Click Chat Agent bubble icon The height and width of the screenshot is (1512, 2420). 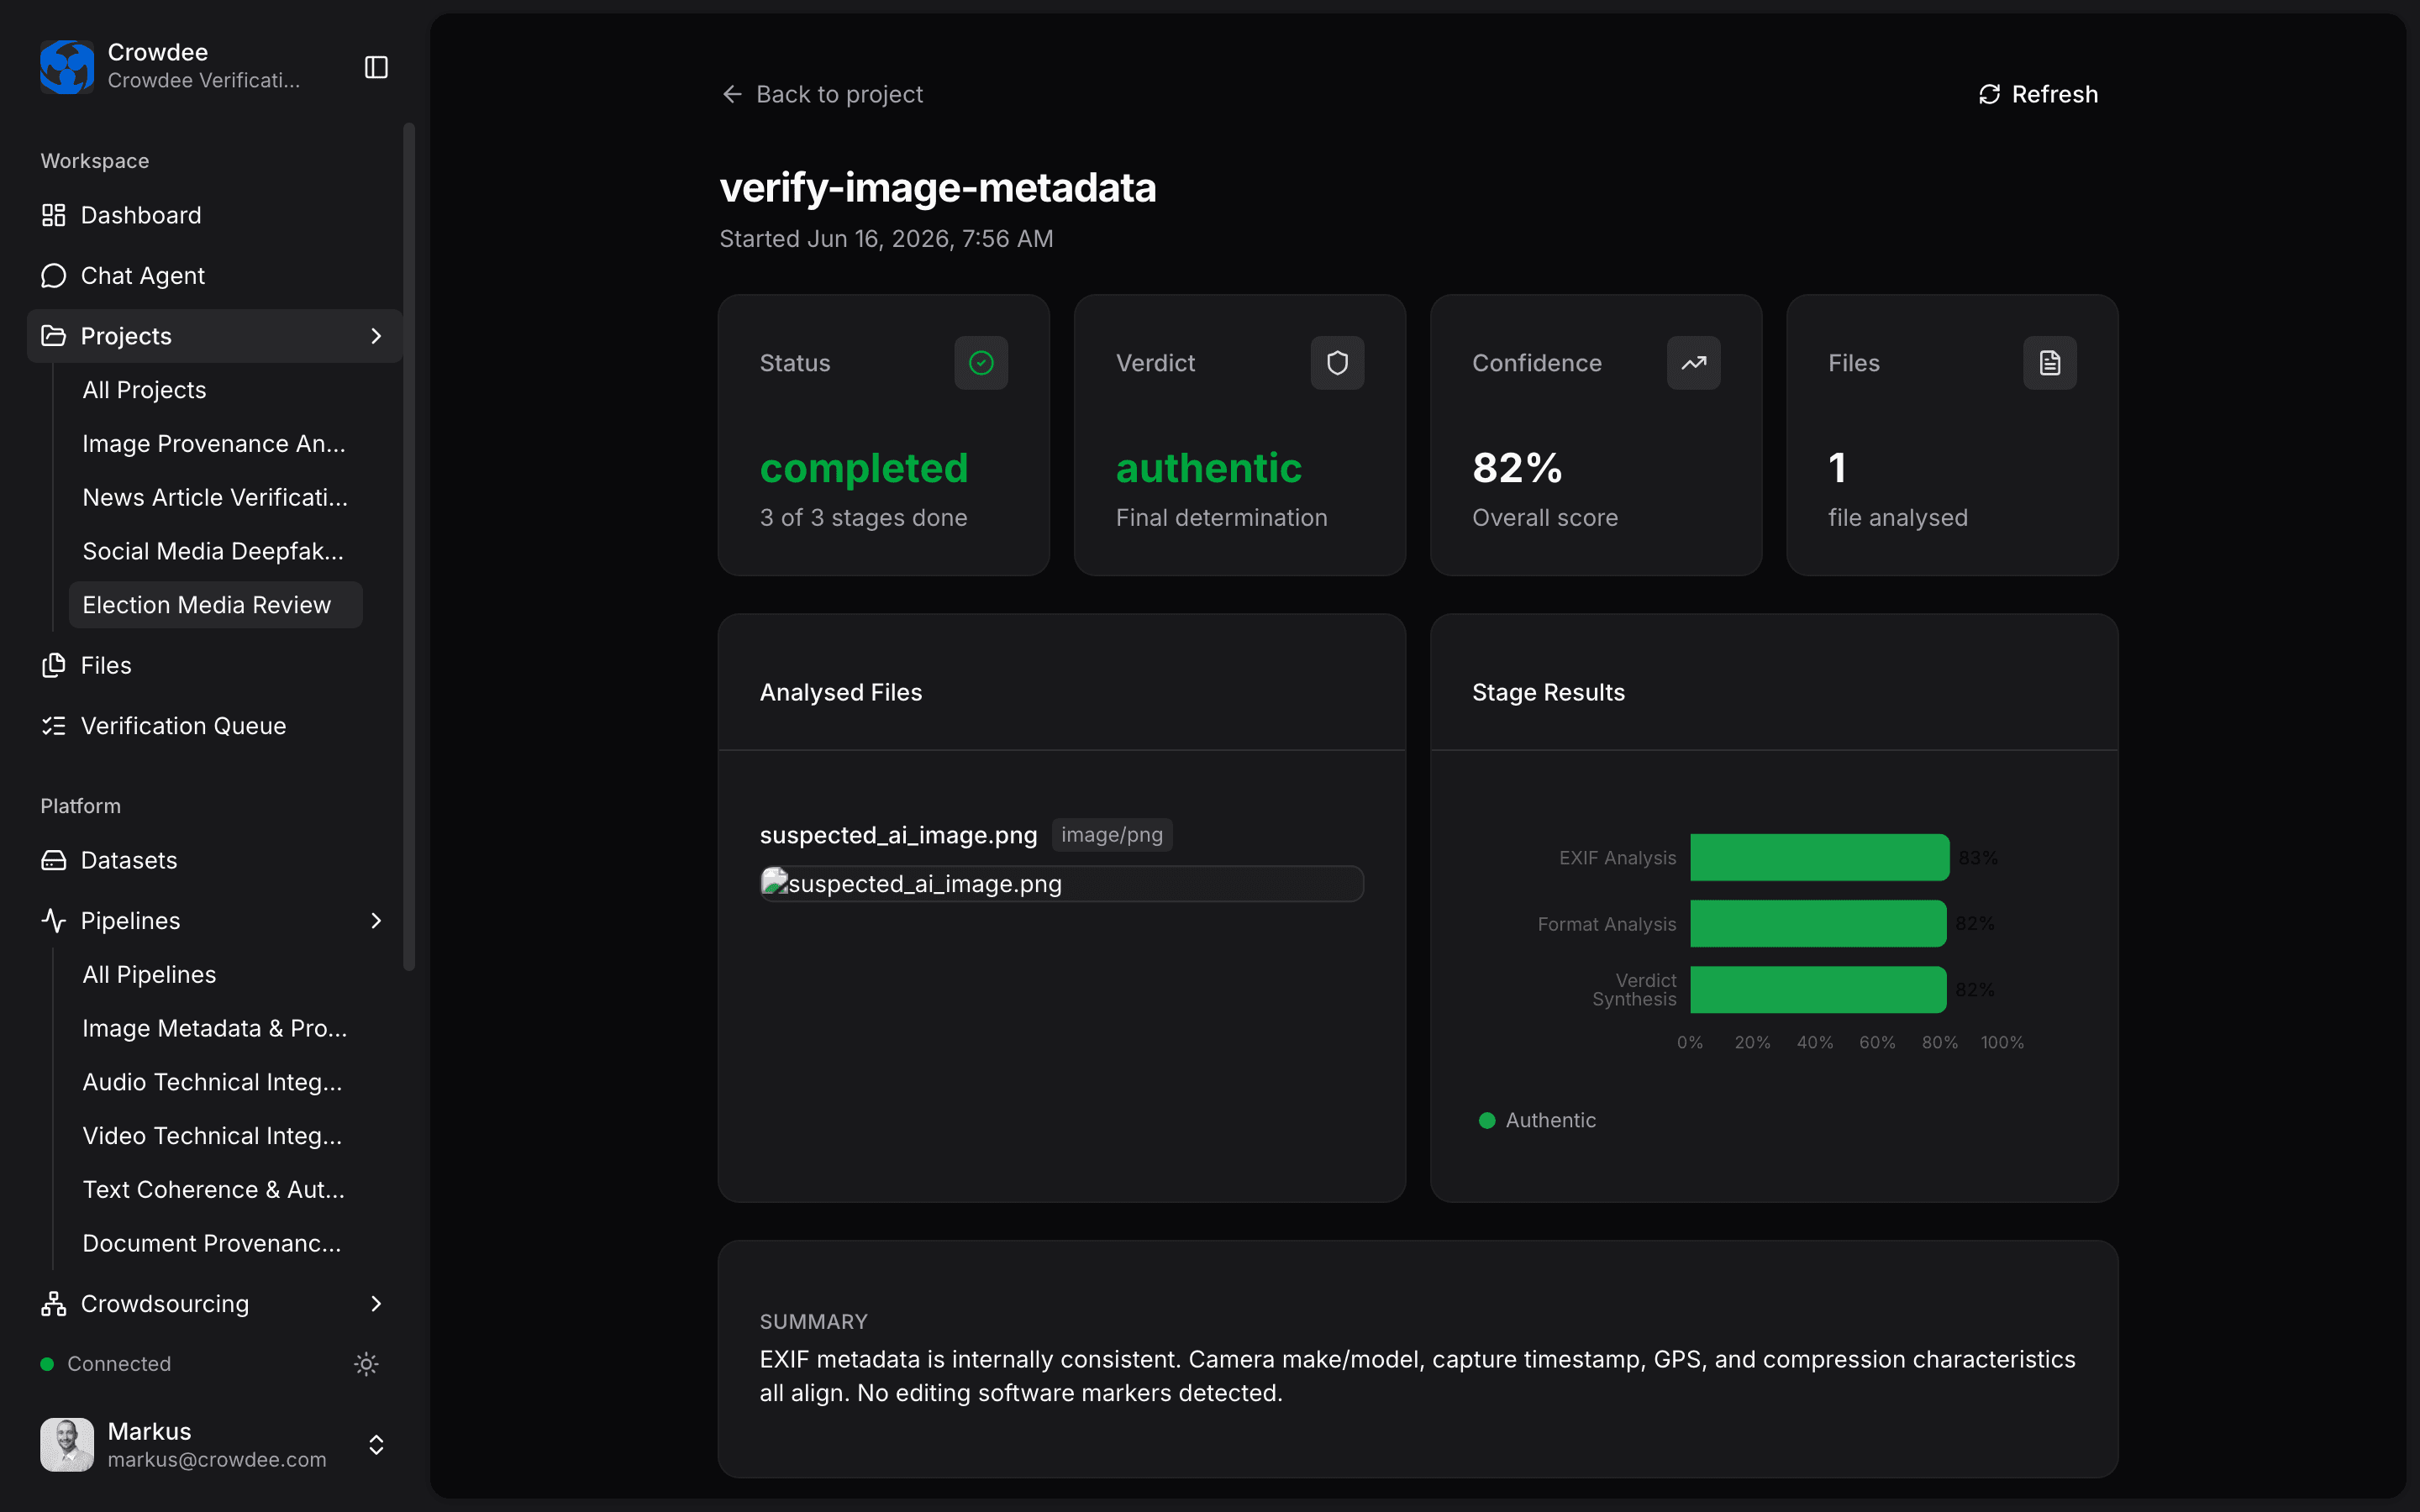(x=53, y=275)
